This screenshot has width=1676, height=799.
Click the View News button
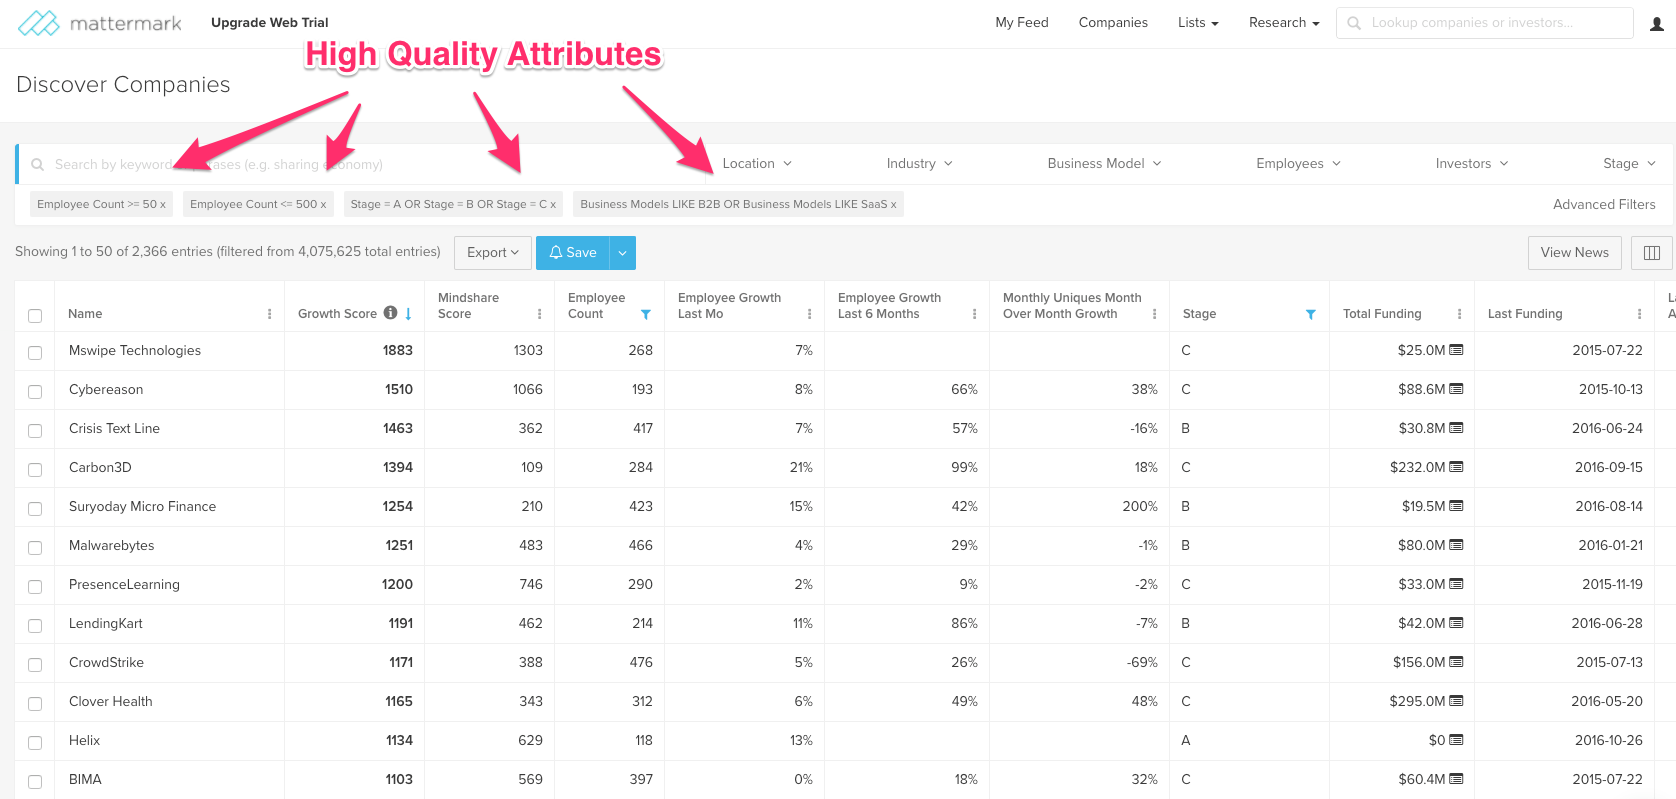coord(1575,253)
